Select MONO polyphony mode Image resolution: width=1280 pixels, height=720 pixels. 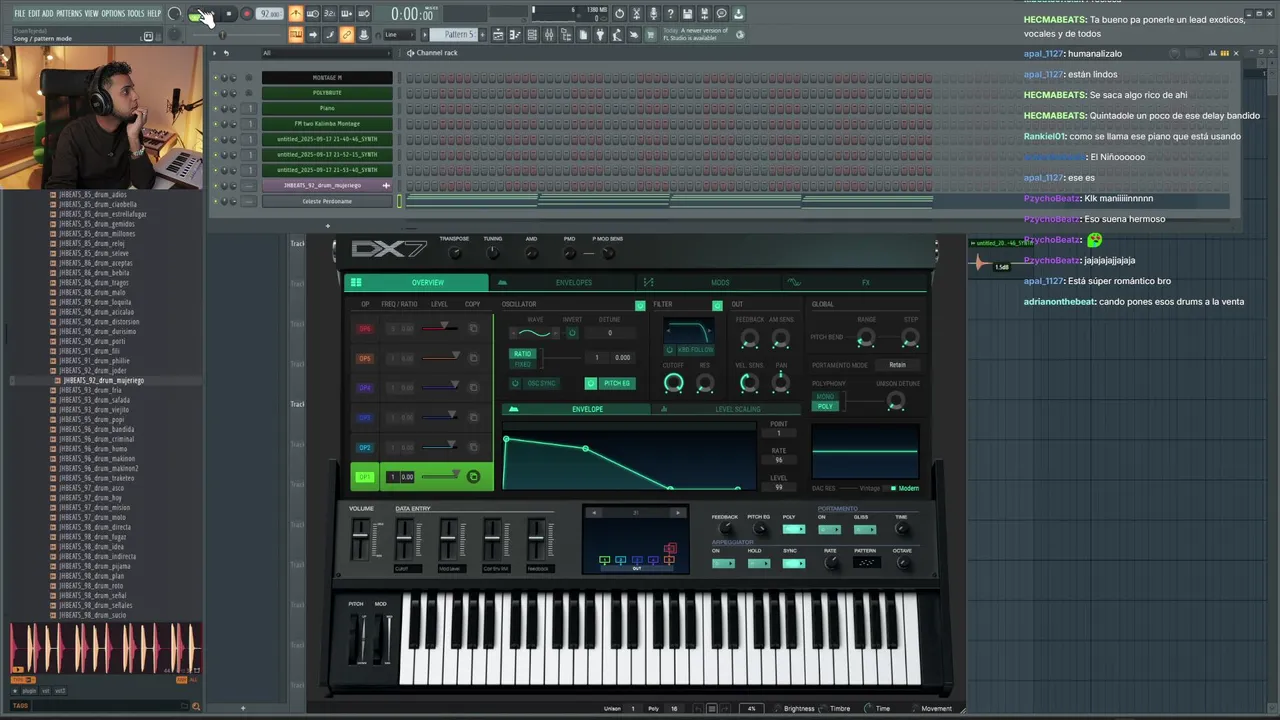[x=825, y=396]
